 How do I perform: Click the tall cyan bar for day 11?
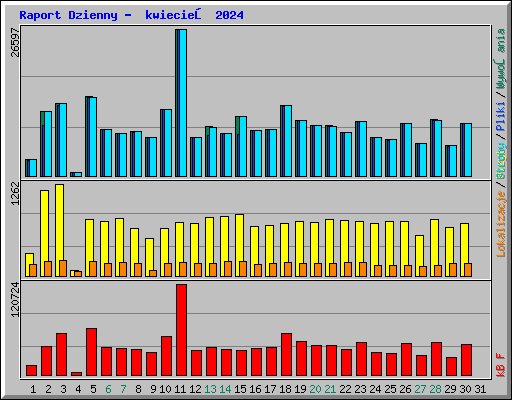click(182, 103)
